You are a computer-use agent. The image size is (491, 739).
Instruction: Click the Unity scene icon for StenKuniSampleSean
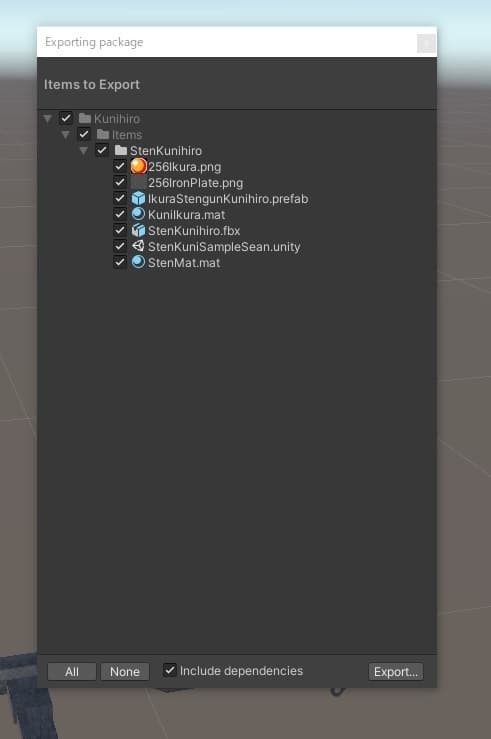(x=138, y=246)
